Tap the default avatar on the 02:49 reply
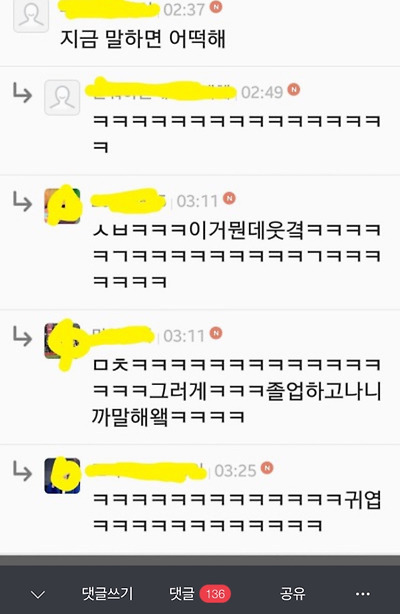The image size is (400, 614). [62, 98]
